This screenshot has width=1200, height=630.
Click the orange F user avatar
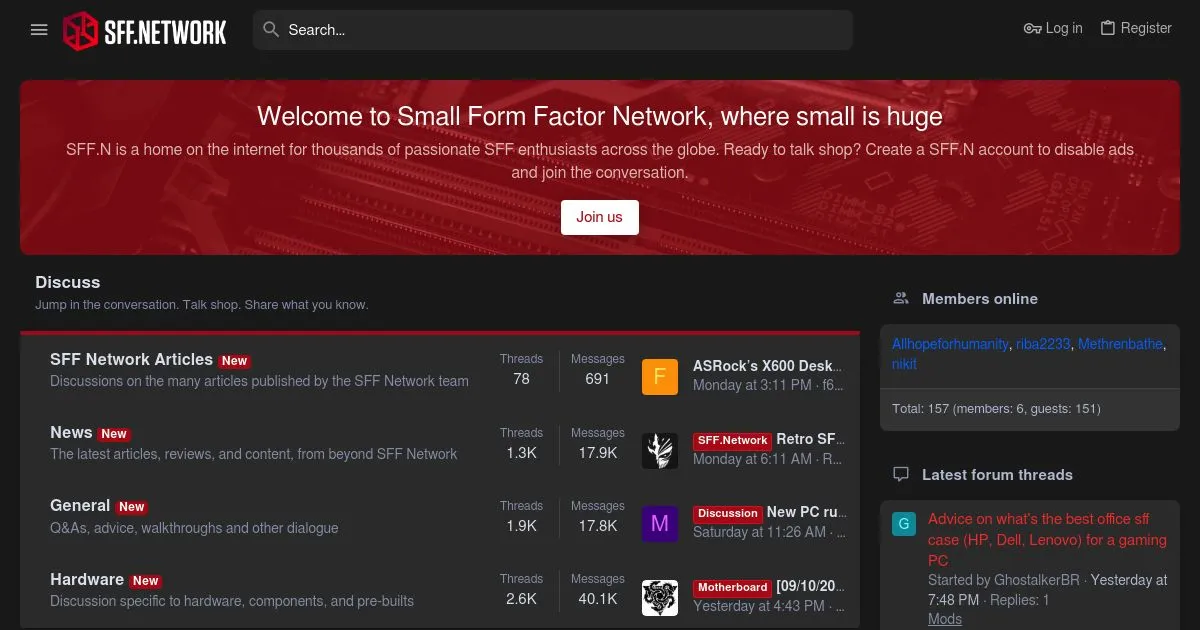(x=660, y=377)
